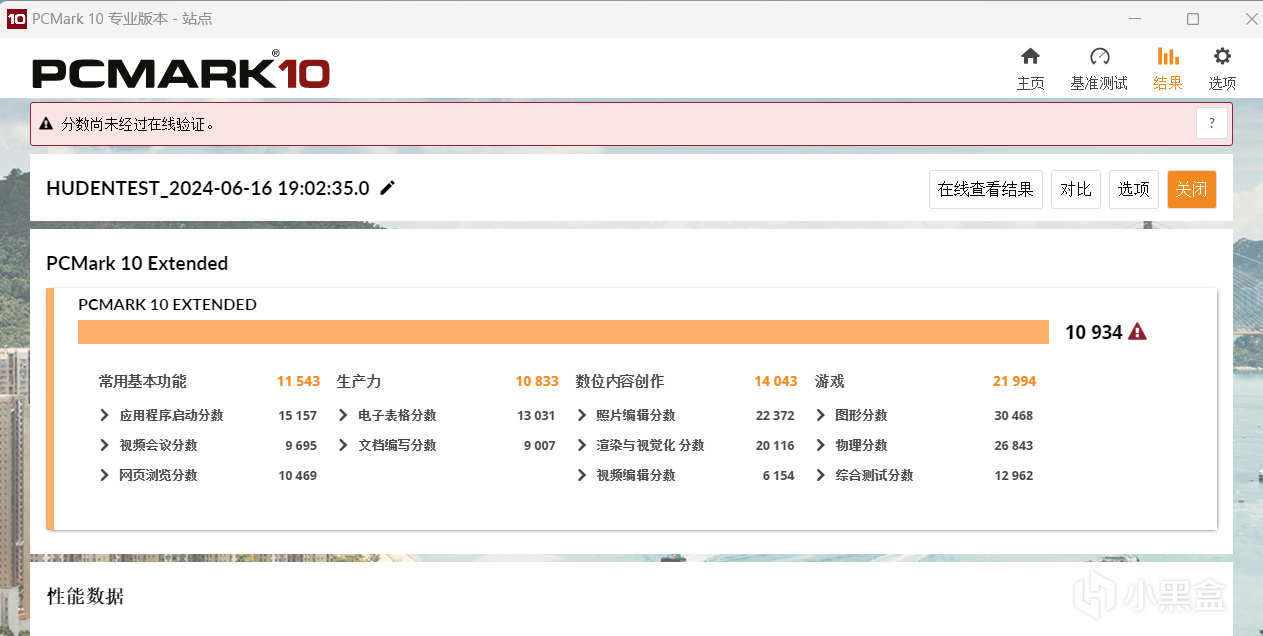Click the value 9 007

[x=539, y=445]
